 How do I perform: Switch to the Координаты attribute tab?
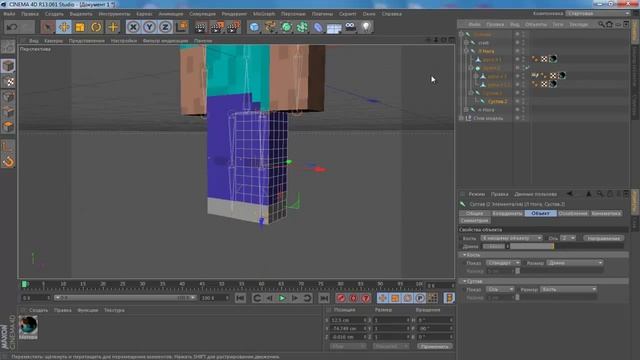[507, 213]
